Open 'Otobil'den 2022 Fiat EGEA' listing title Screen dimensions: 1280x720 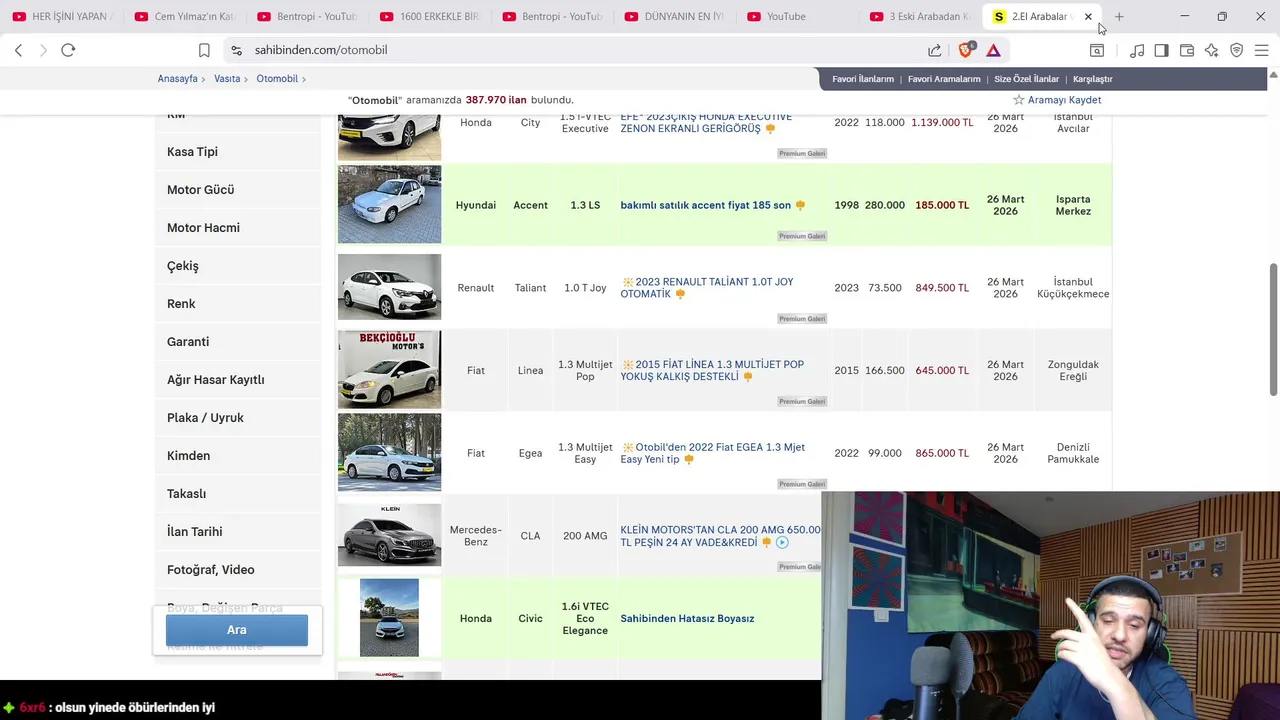pyautogui.click(x=712, y=454)
